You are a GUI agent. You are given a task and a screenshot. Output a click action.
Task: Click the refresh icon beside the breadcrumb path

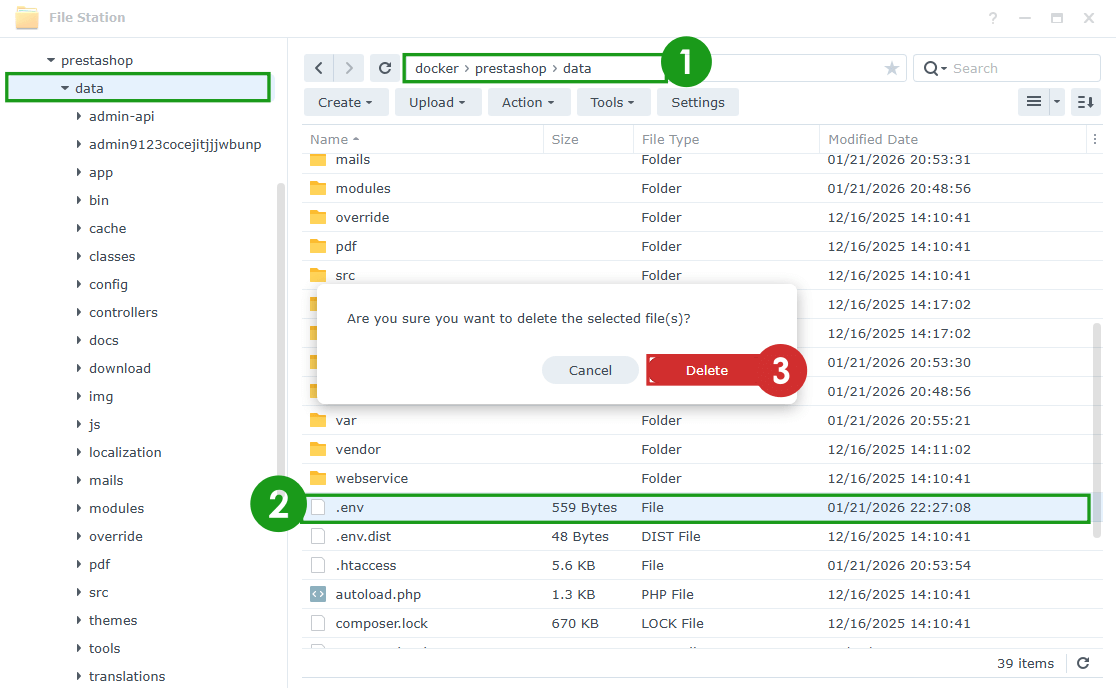(x=384, y=67)
